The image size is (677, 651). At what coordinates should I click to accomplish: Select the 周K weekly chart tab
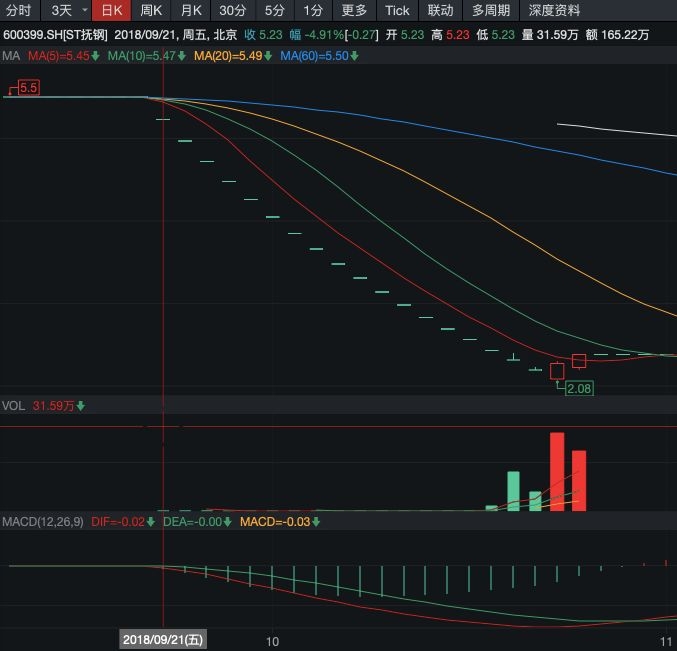point(151,11)
